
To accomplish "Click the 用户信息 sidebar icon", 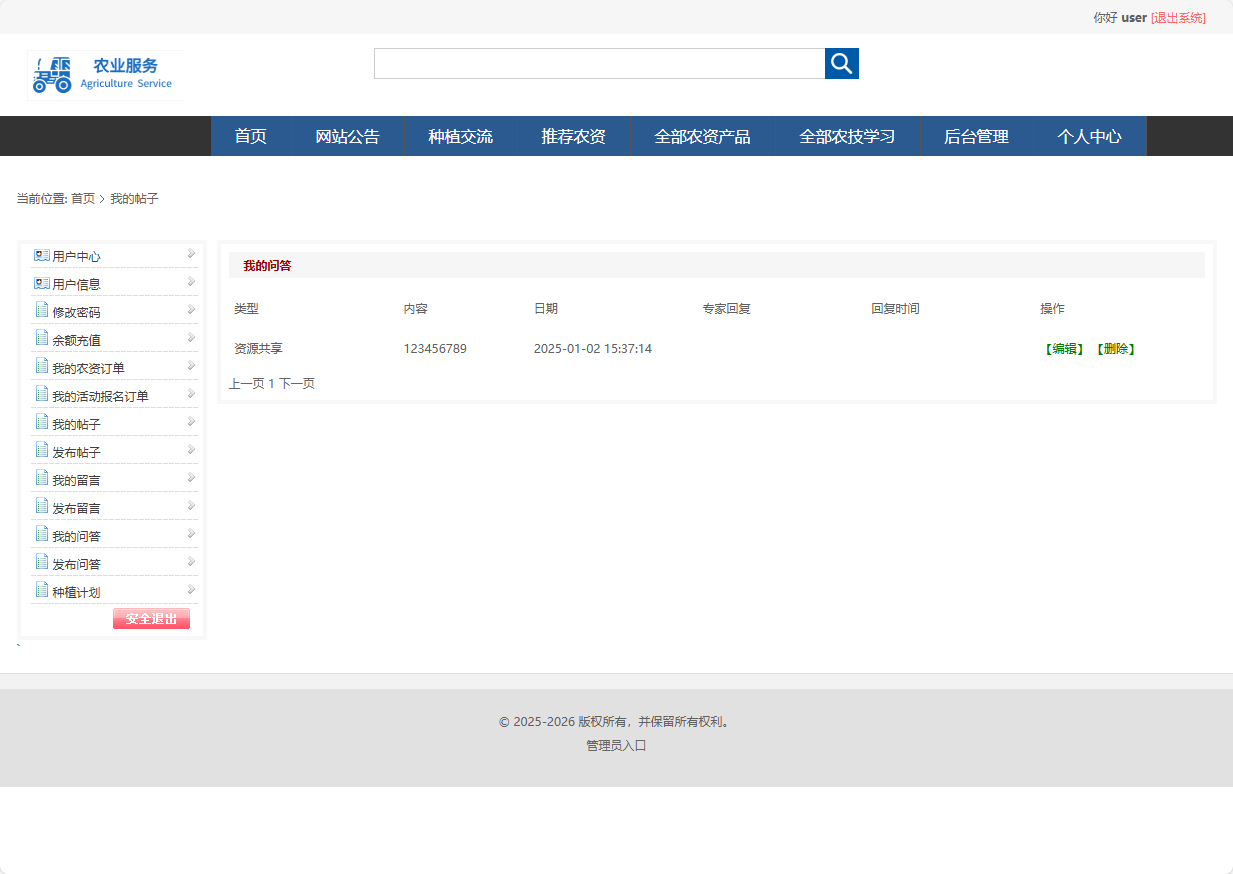I will [39, 282].
